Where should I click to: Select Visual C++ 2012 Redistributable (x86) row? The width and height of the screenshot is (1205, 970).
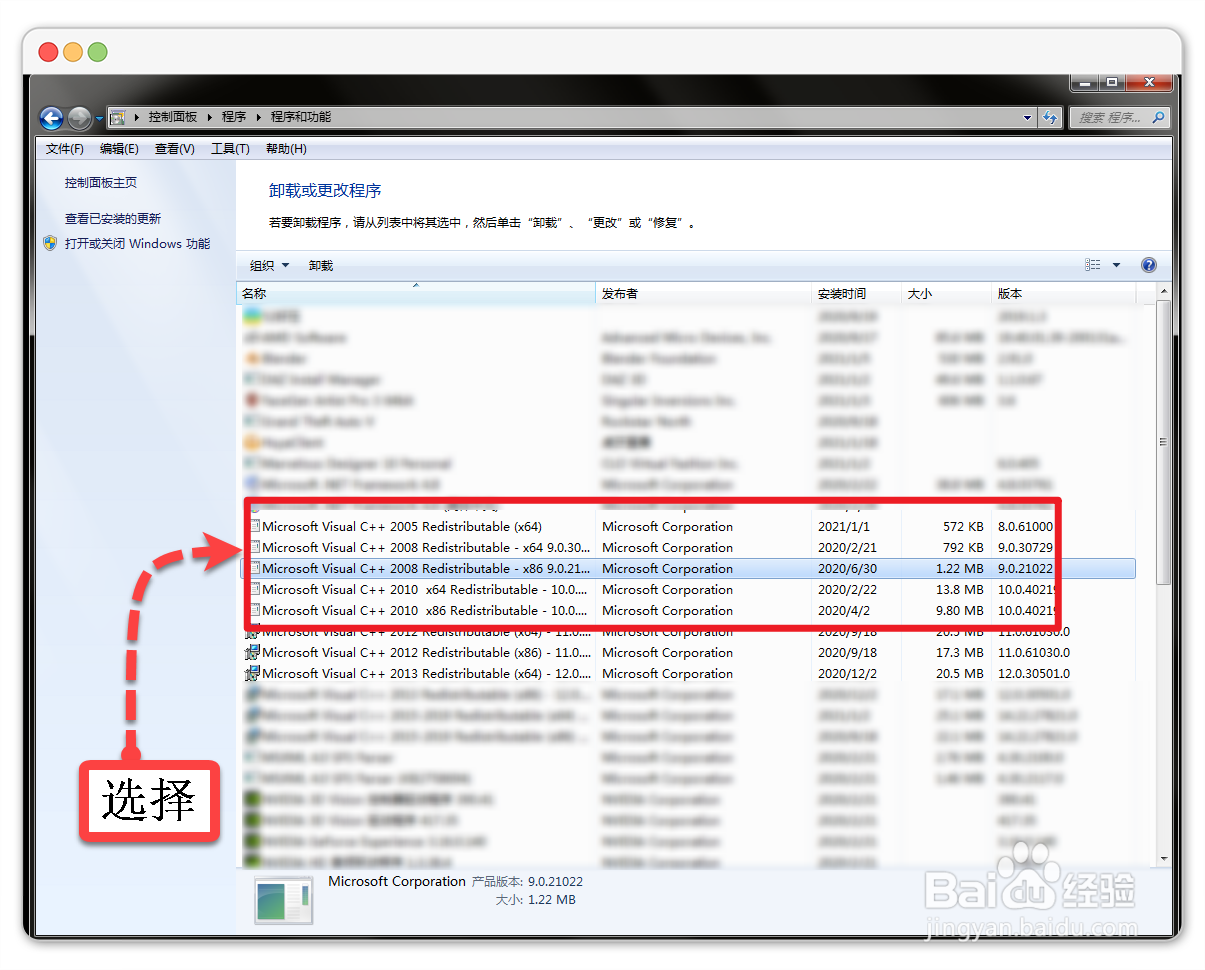688,653
